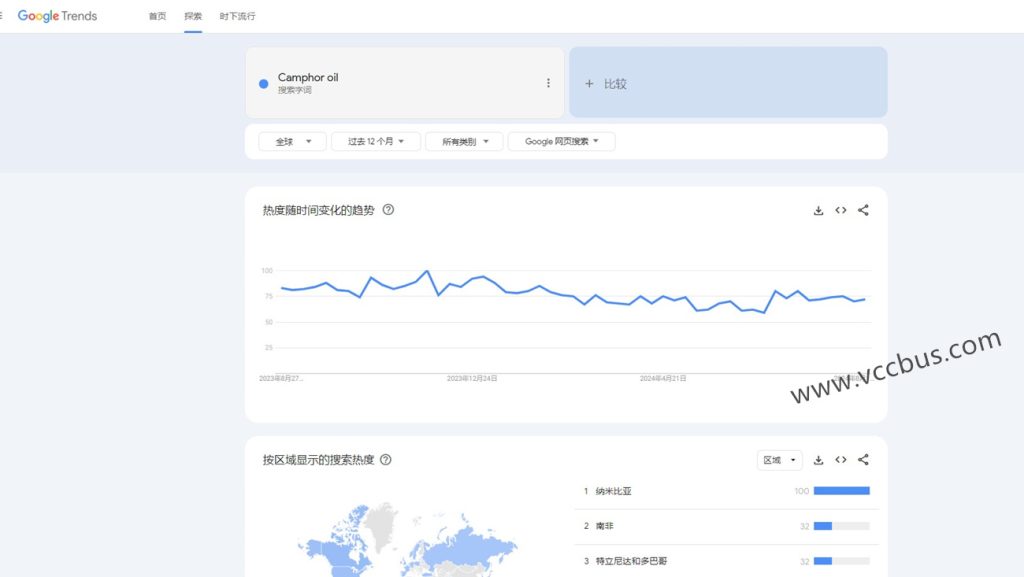Expand the 全球 location dropdown

(x=292, y=142)
